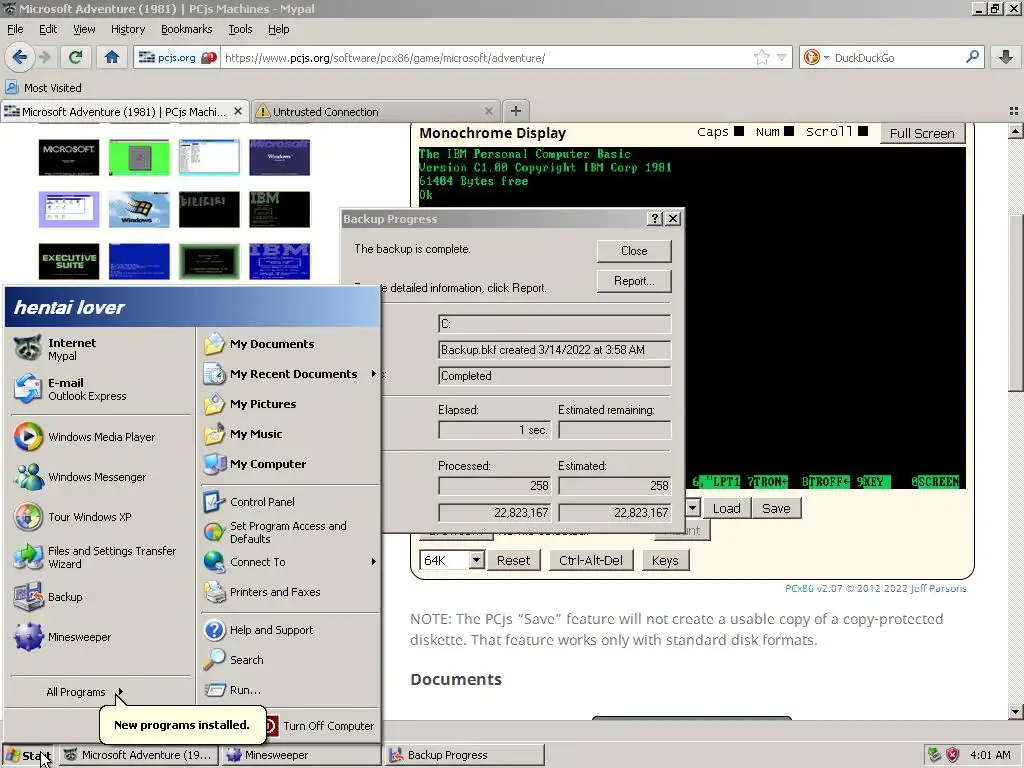The height and width of the screenshot is (768, 1024).
Task: Open Most Visited bookmarks folder
Action: click(x=43, y=88)
